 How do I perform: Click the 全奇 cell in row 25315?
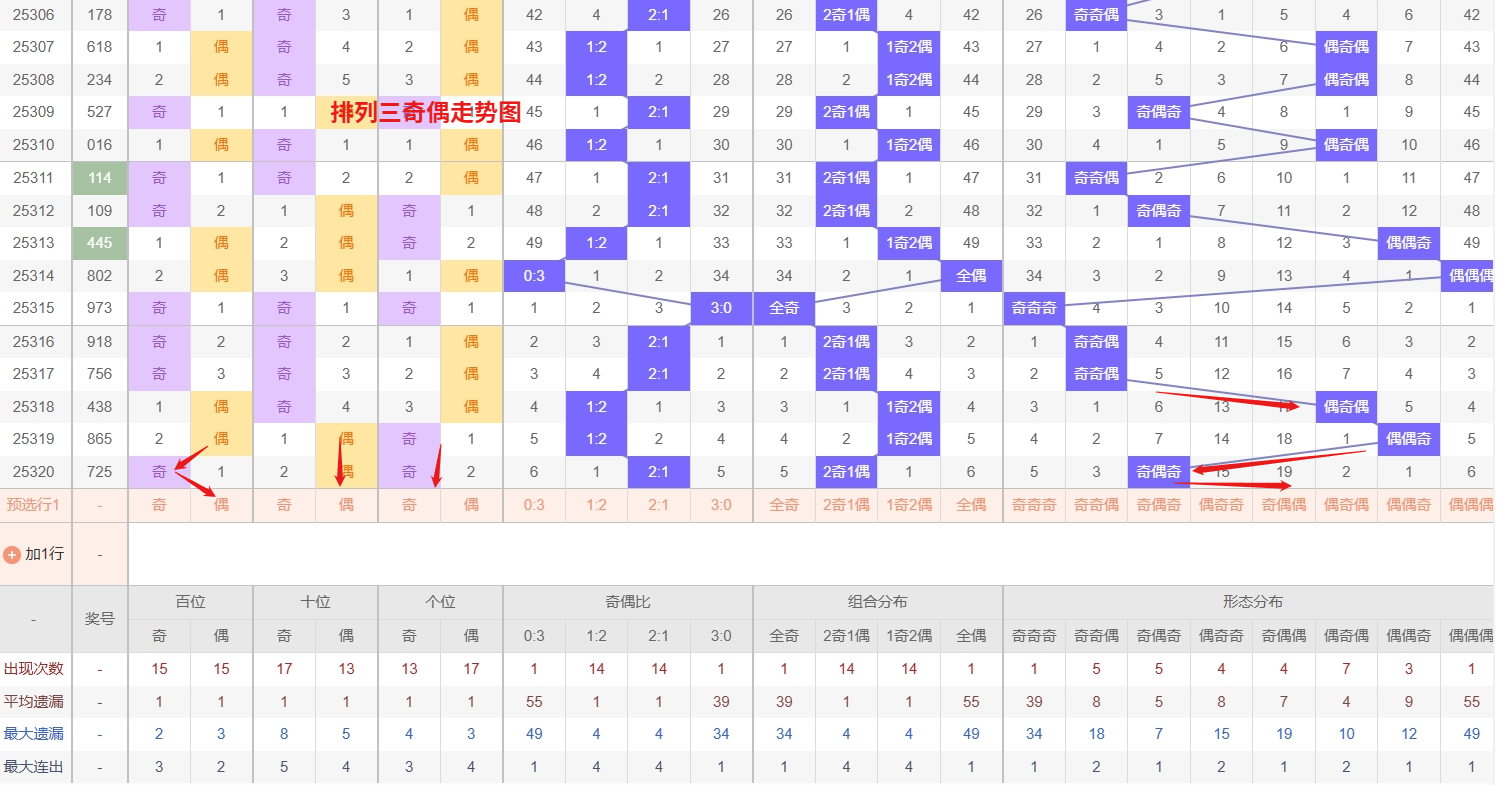click(x=784, y=308)
